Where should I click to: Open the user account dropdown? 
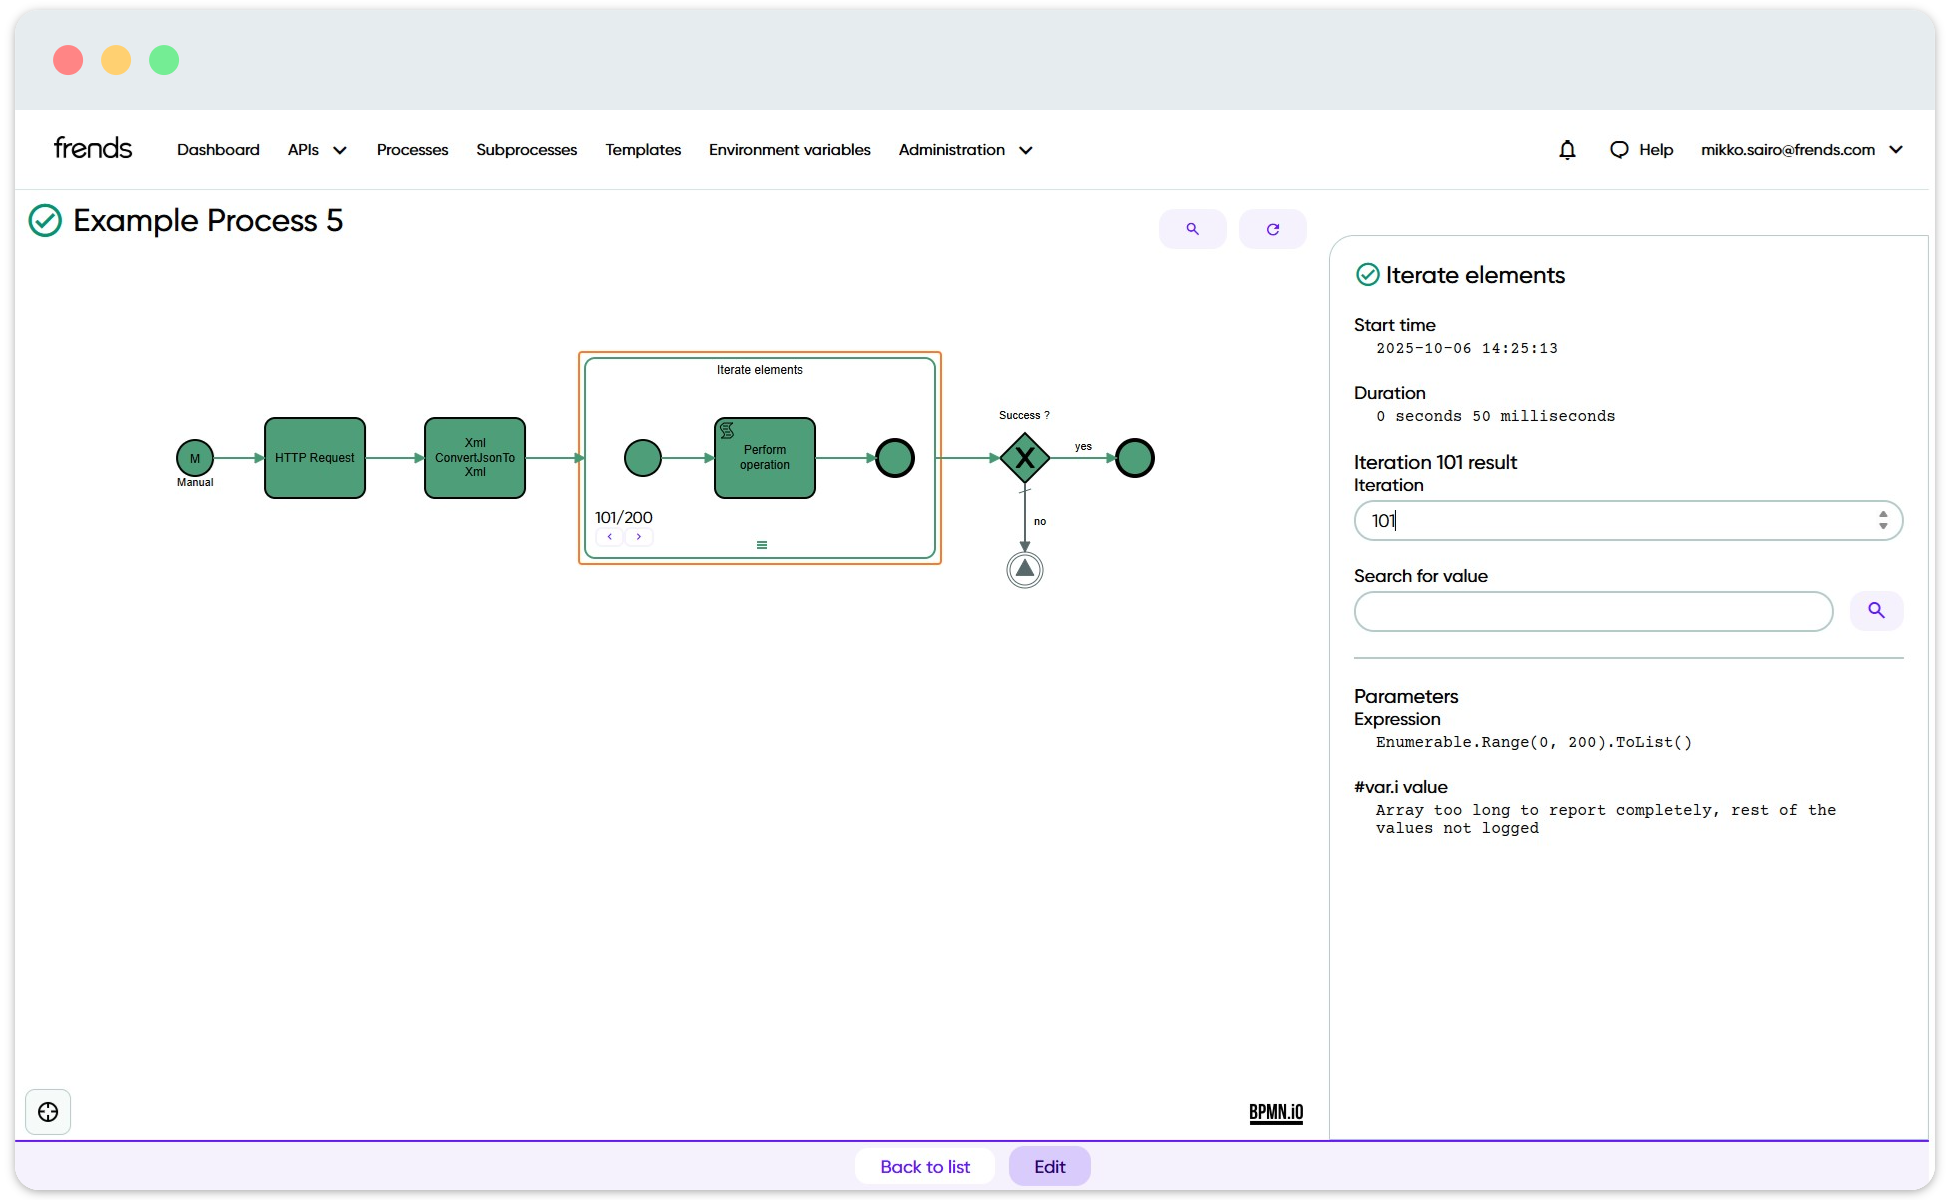point(1801,150)
